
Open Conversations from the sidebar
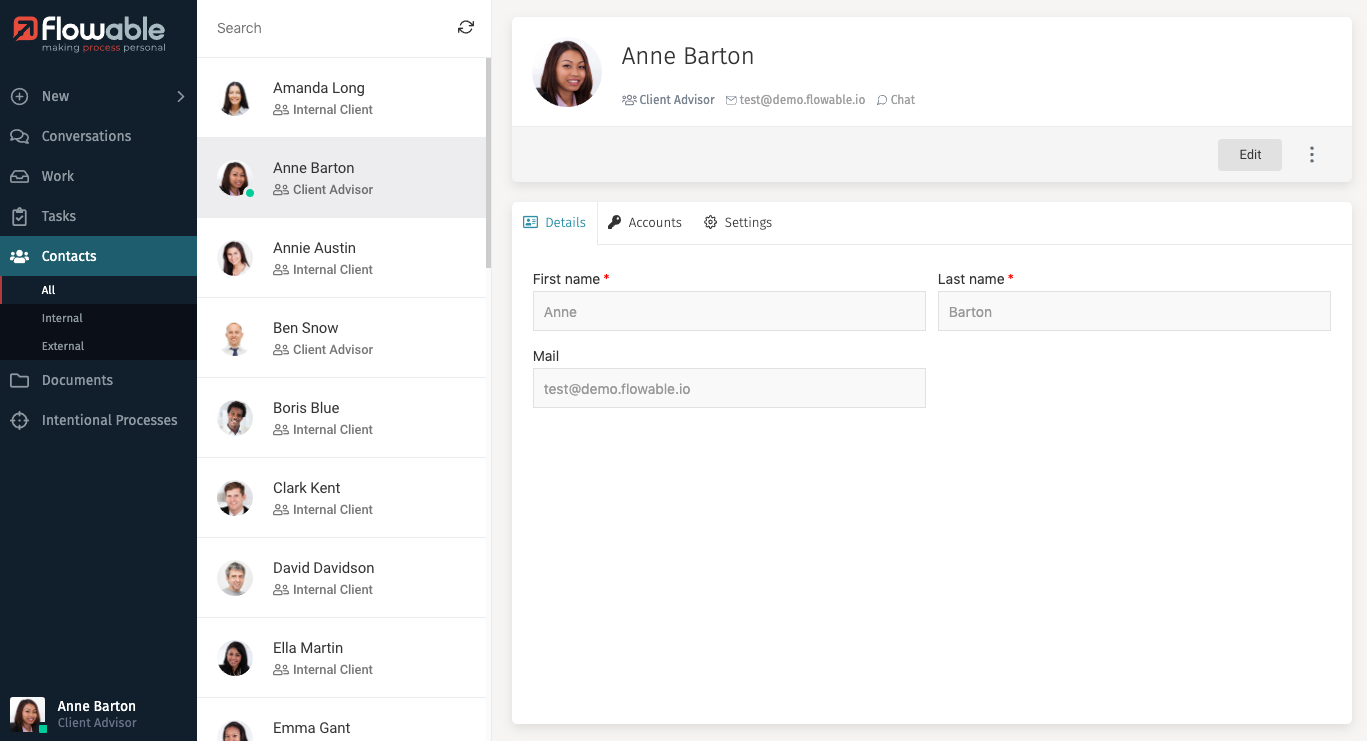(x=86, y=136)
